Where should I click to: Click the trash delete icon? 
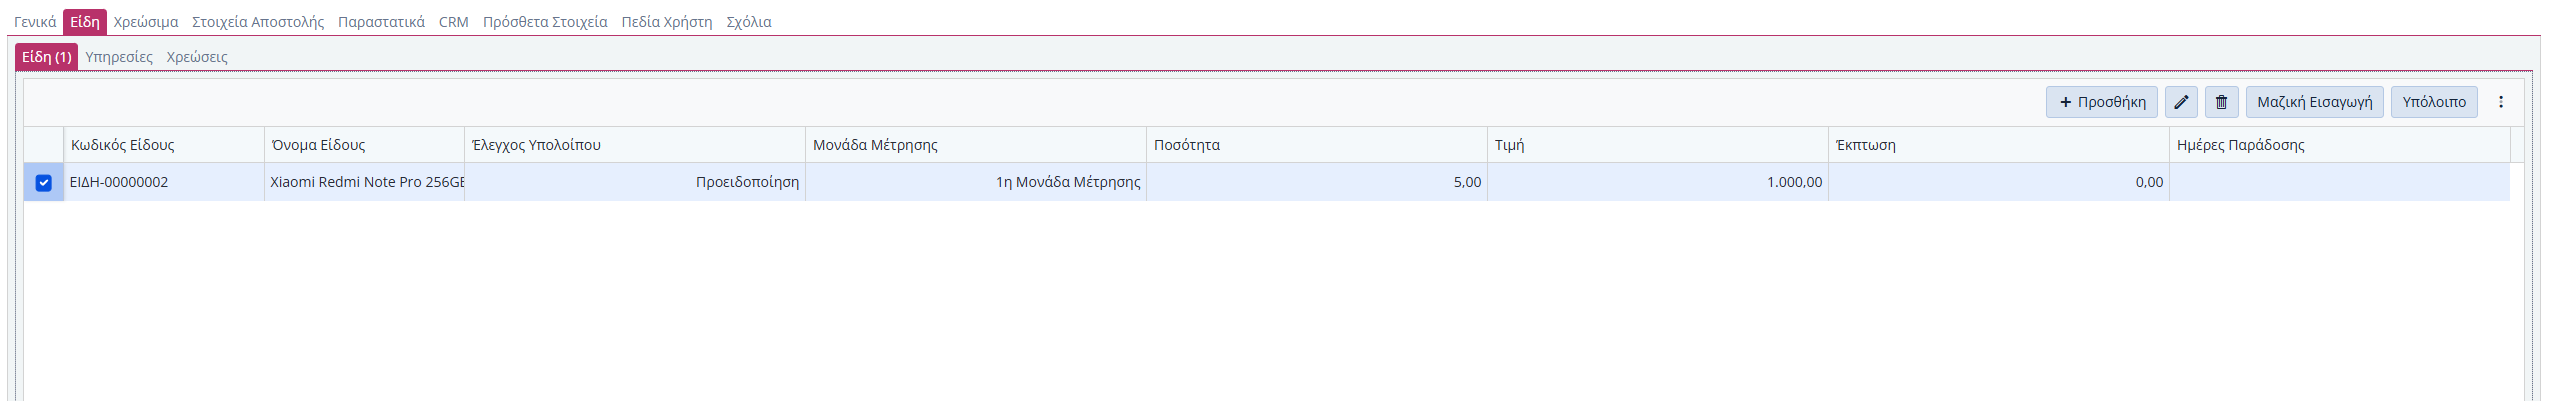click(x=2221, y=102)
